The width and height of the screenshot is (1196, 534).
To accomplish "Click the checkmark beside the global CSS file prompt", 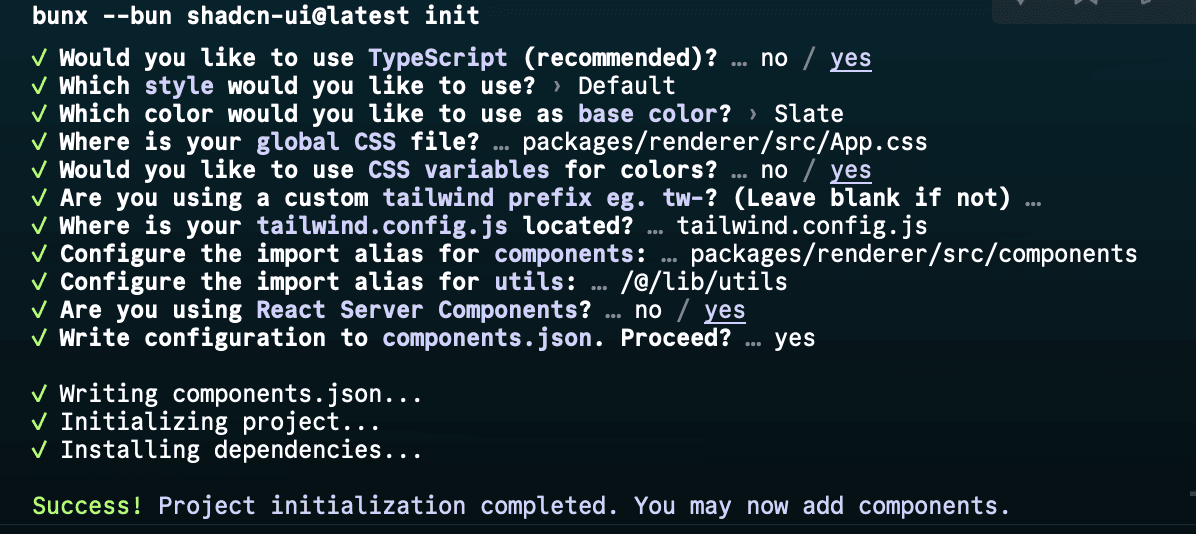I will click(40, 143).
